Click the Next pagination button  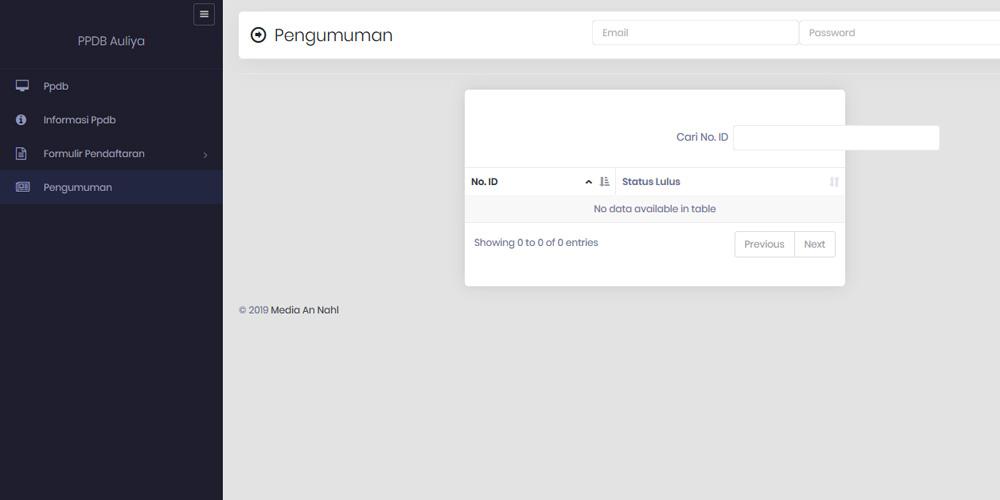point(814,244)
